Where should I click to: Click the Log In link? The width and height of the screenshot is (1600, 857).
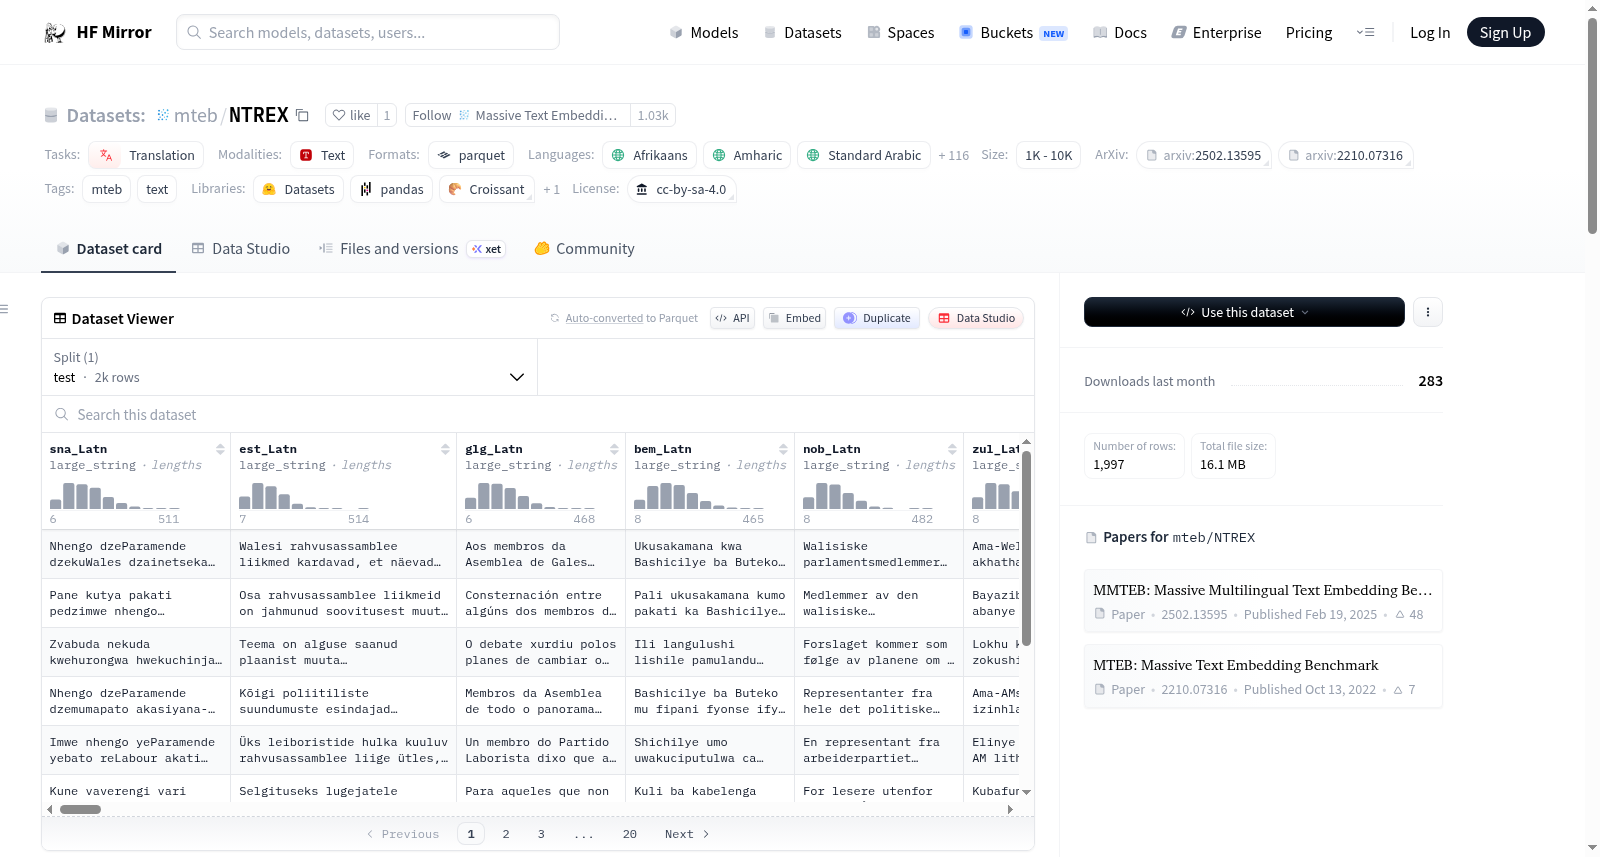(x=1430, y=33)
